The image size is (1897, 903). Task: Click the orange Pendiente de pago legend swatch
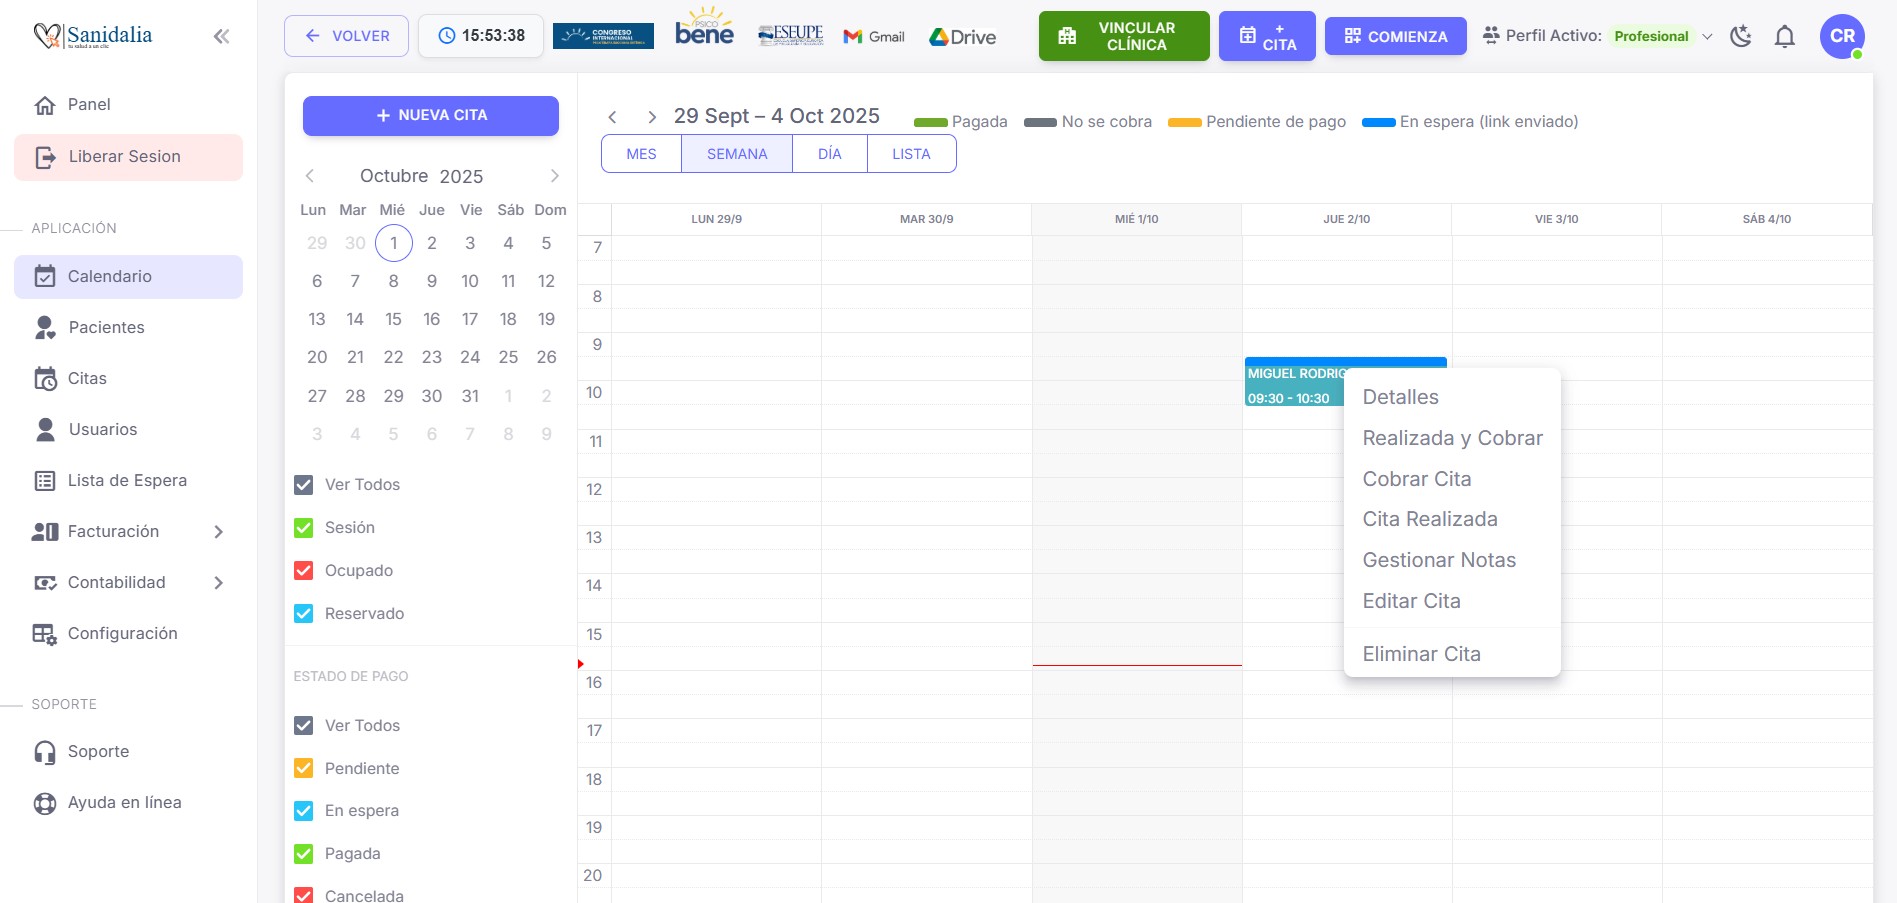coord(1184,122)
